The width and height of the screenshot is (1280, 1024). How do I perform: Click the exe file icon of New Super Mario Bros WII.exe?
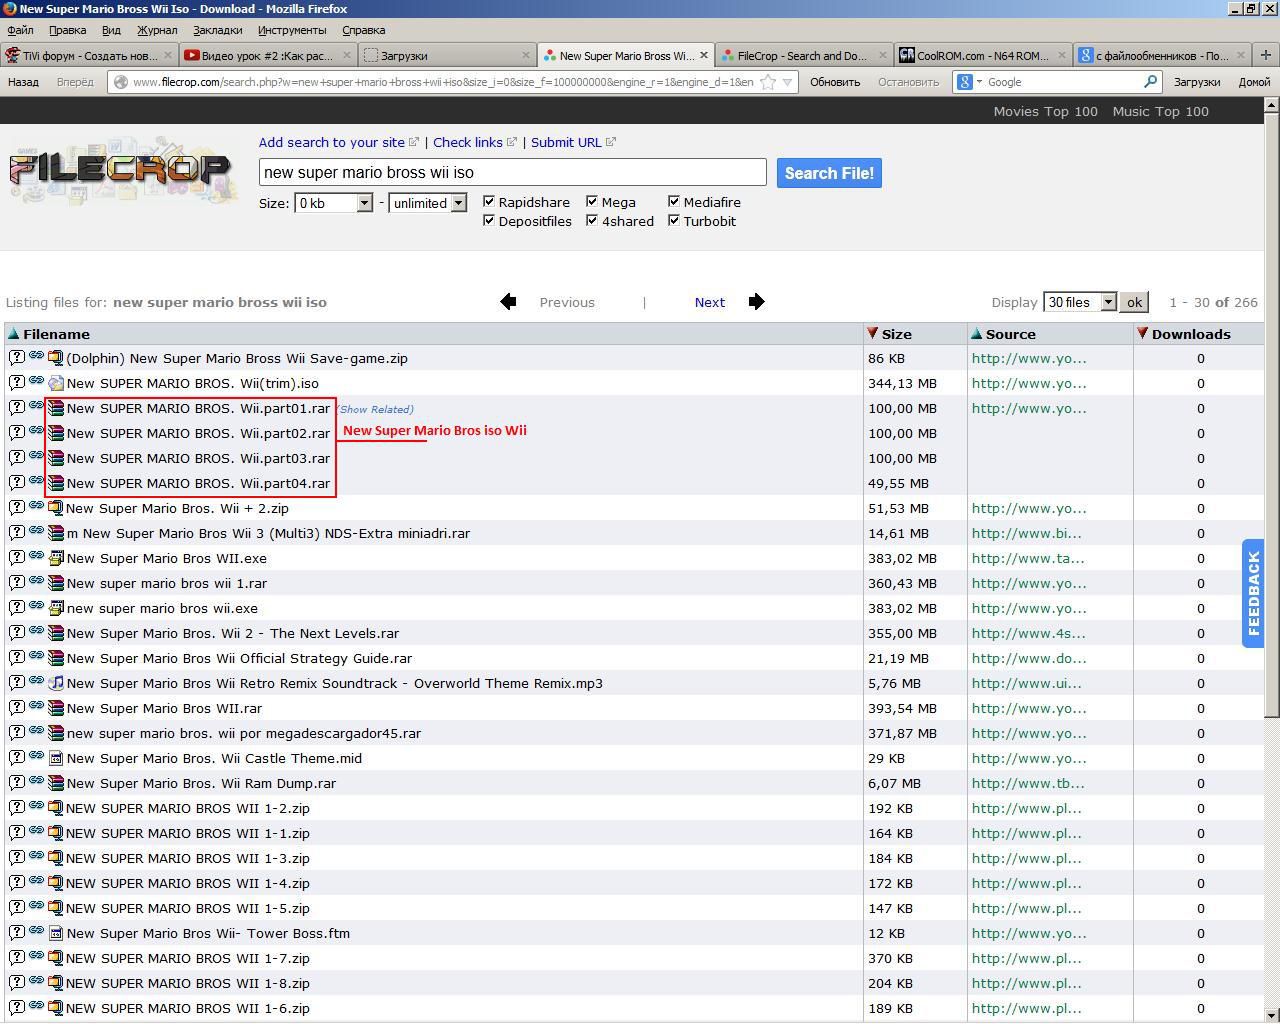pyautogui.click(x=56, y=558)
